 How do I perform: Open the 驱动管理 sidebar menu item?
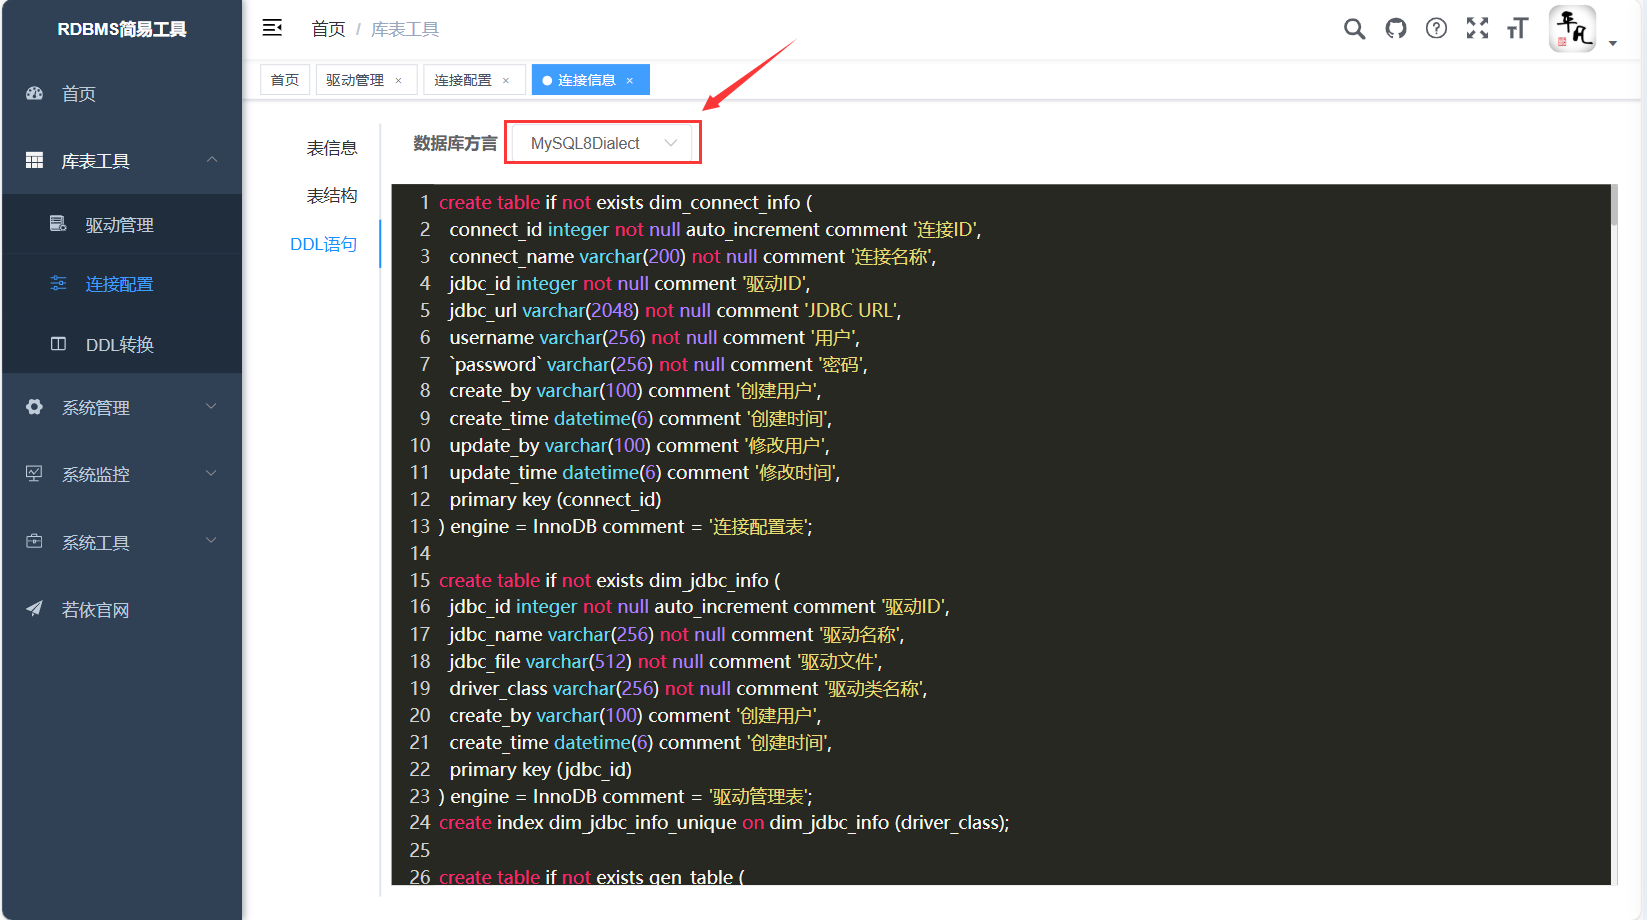tap(122, 225)
